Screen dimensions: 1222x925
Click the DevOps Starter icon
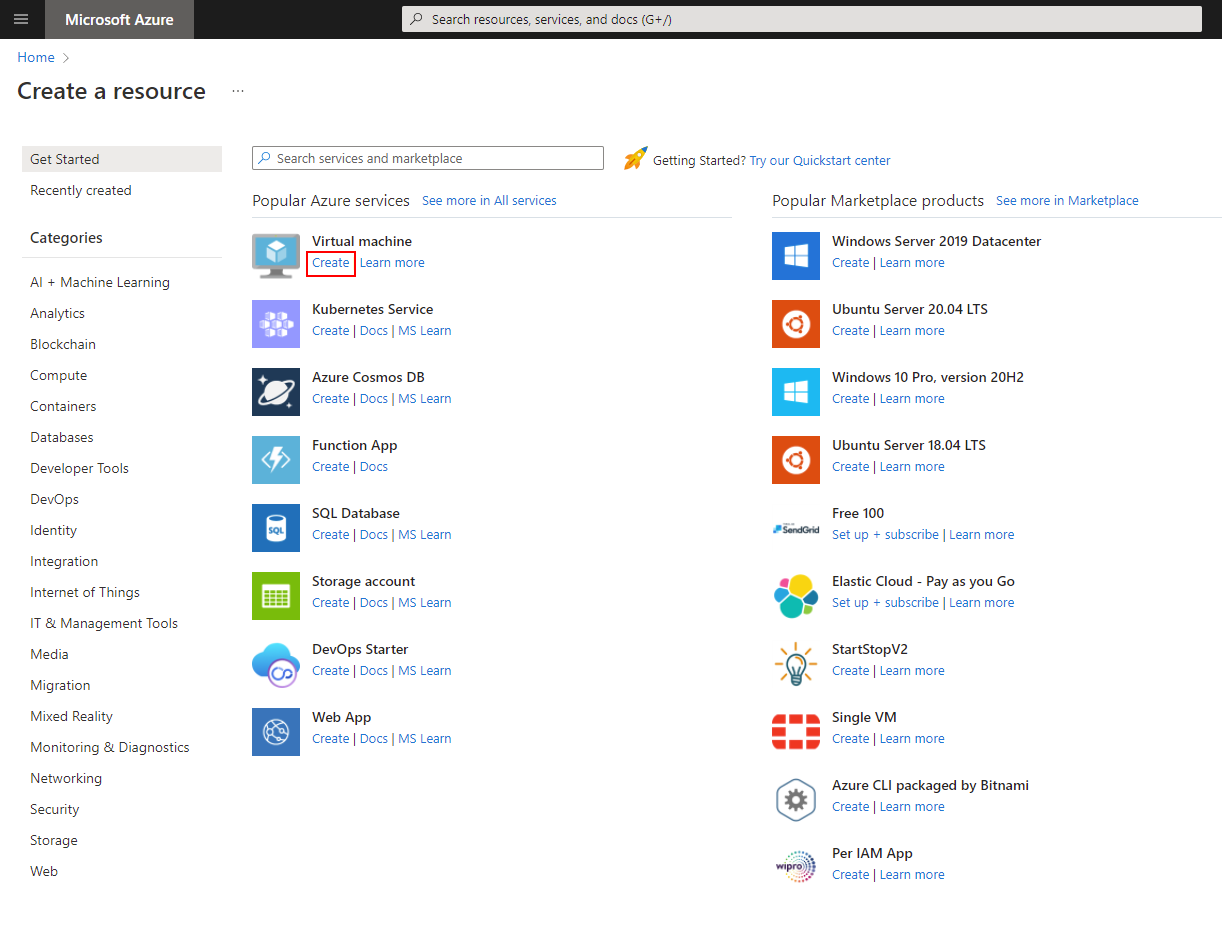coord(276,664)
